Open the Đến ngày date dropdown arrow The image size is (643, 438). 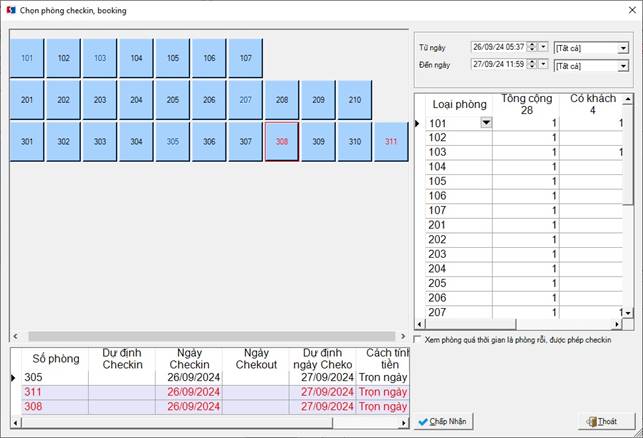pyautogui.click(x=543, y=64)
